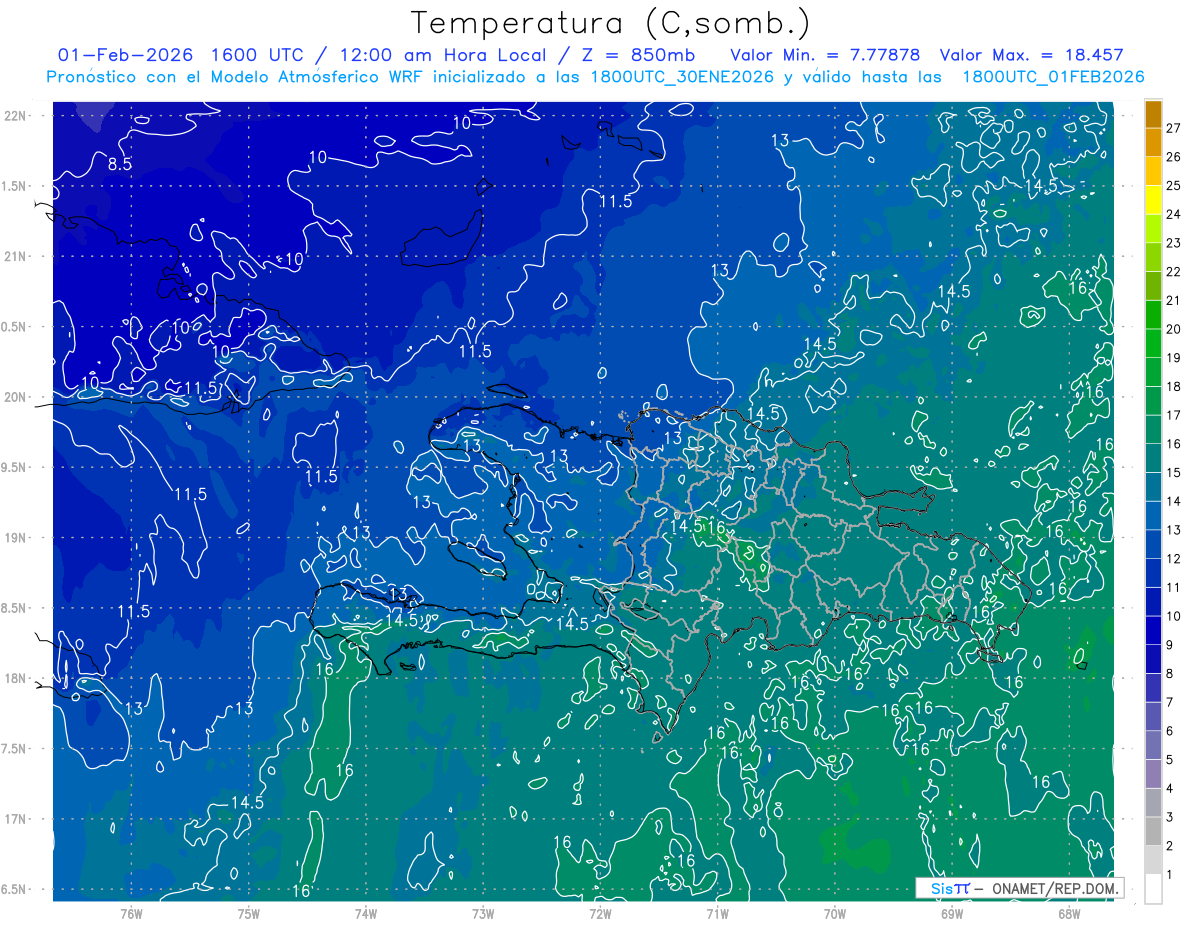Viewport: 1200px width, 927px height.
Task: Click the 68W longitude axis label
Action: 1069,913
